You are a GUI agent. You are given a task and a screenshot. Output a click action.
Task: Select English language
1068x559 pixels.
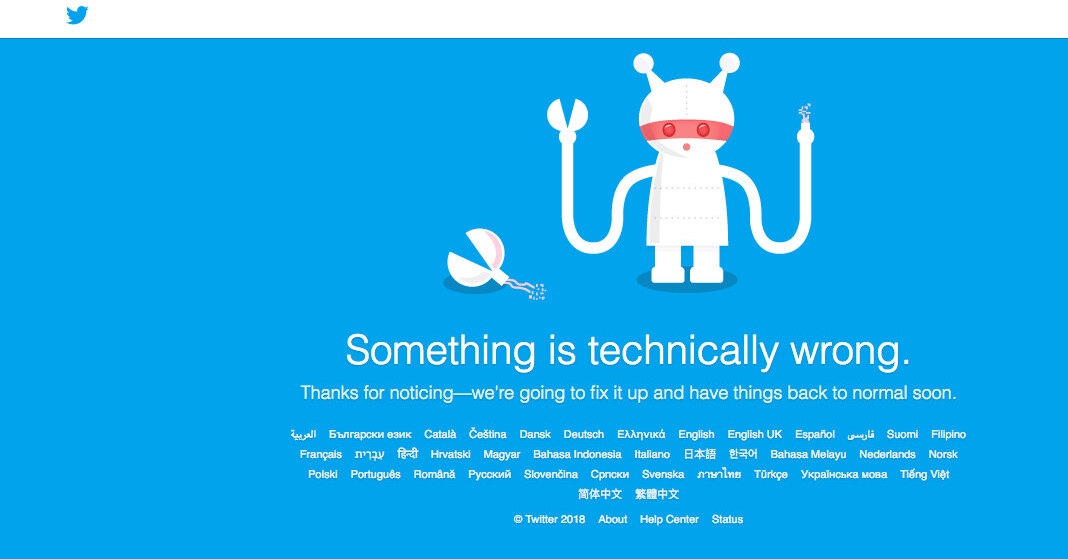[696, 434]
